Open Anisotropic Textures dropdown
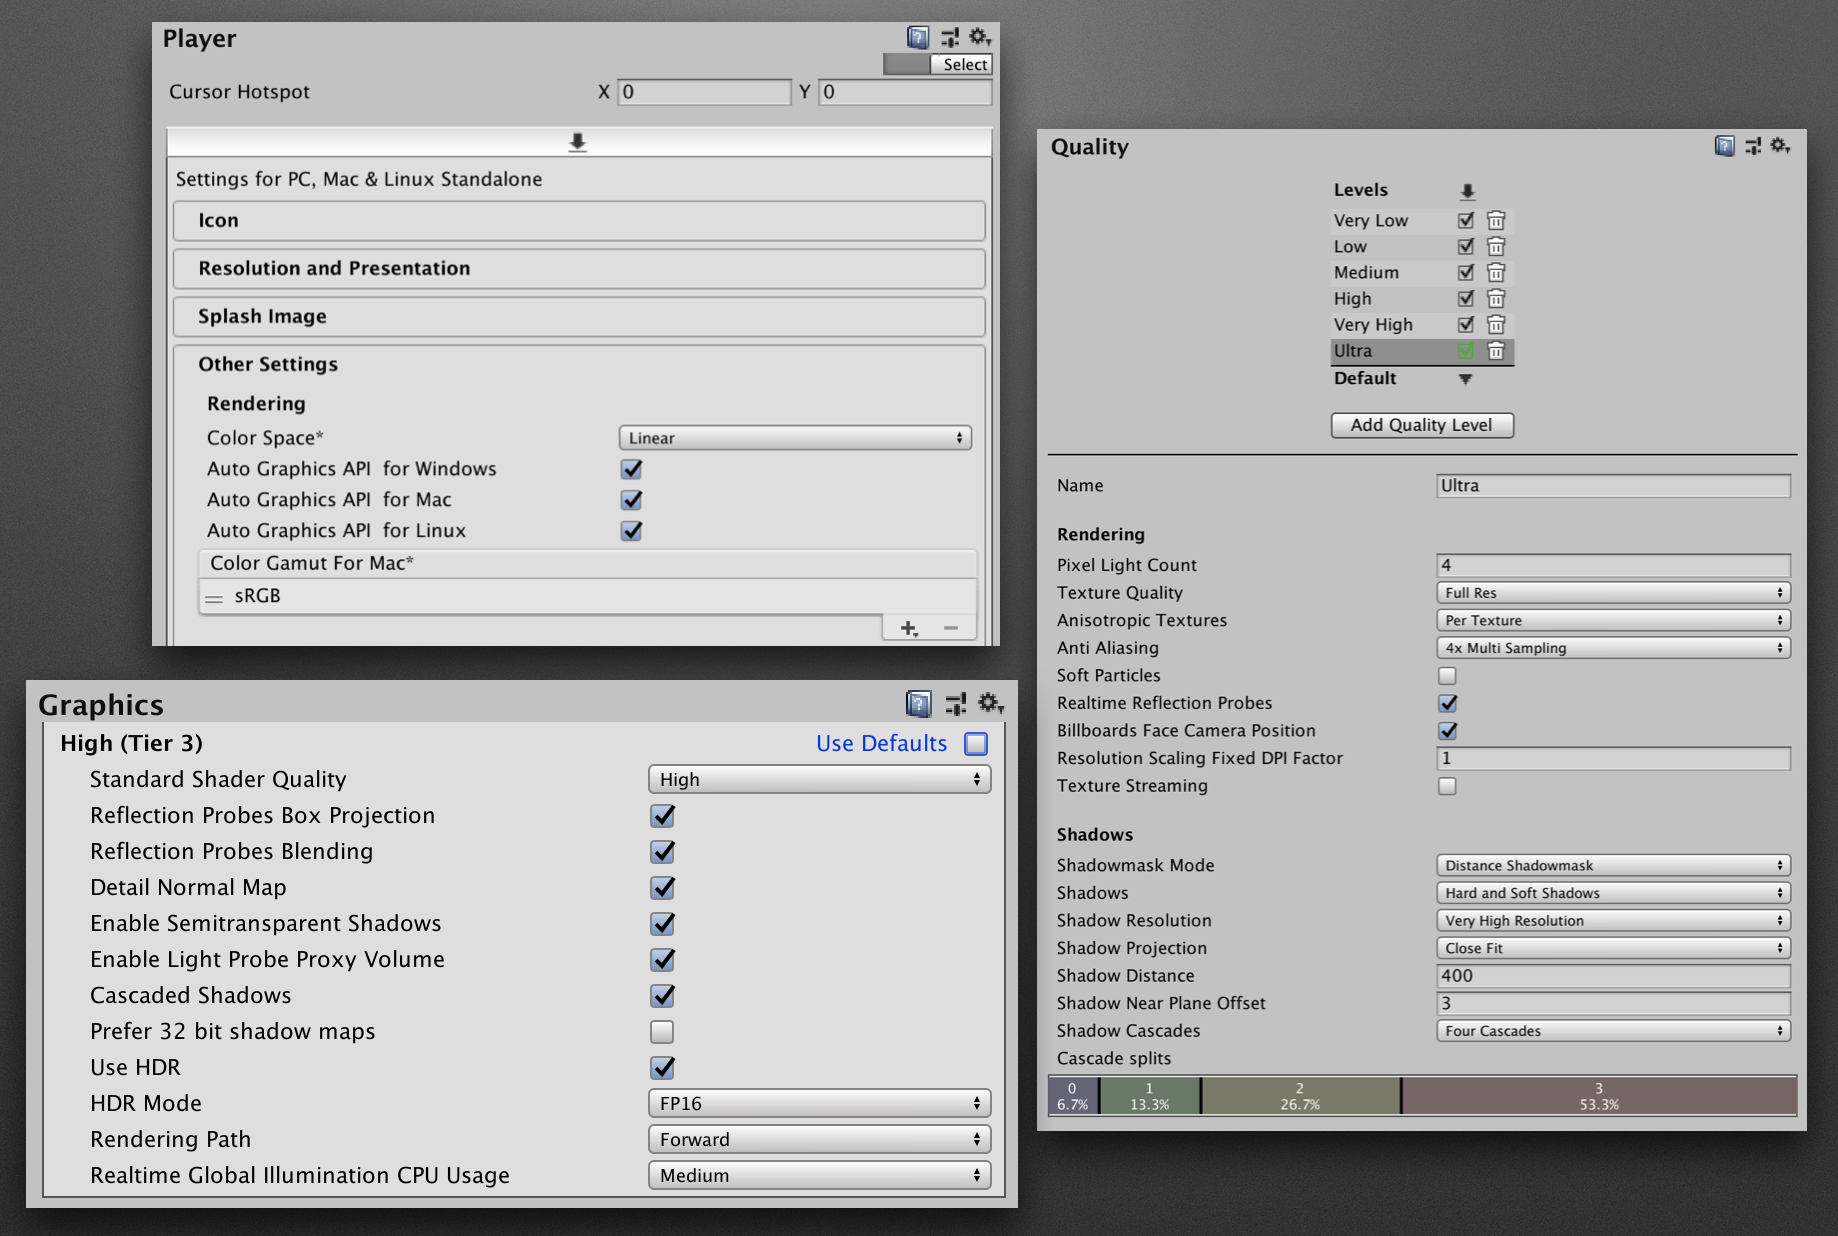 [x=1613, y=621]
